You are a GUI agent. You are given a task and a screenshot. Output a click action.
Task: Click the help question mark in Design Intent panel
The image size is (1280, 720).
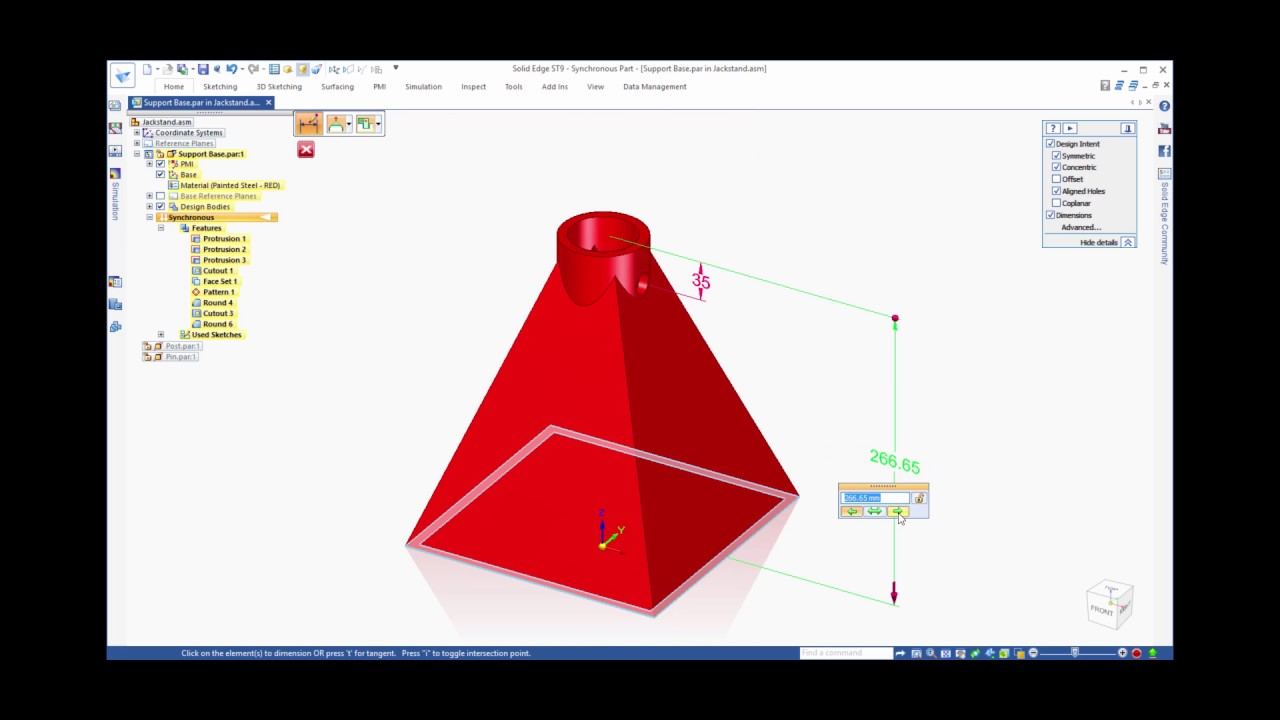(x=1053, y=128)
